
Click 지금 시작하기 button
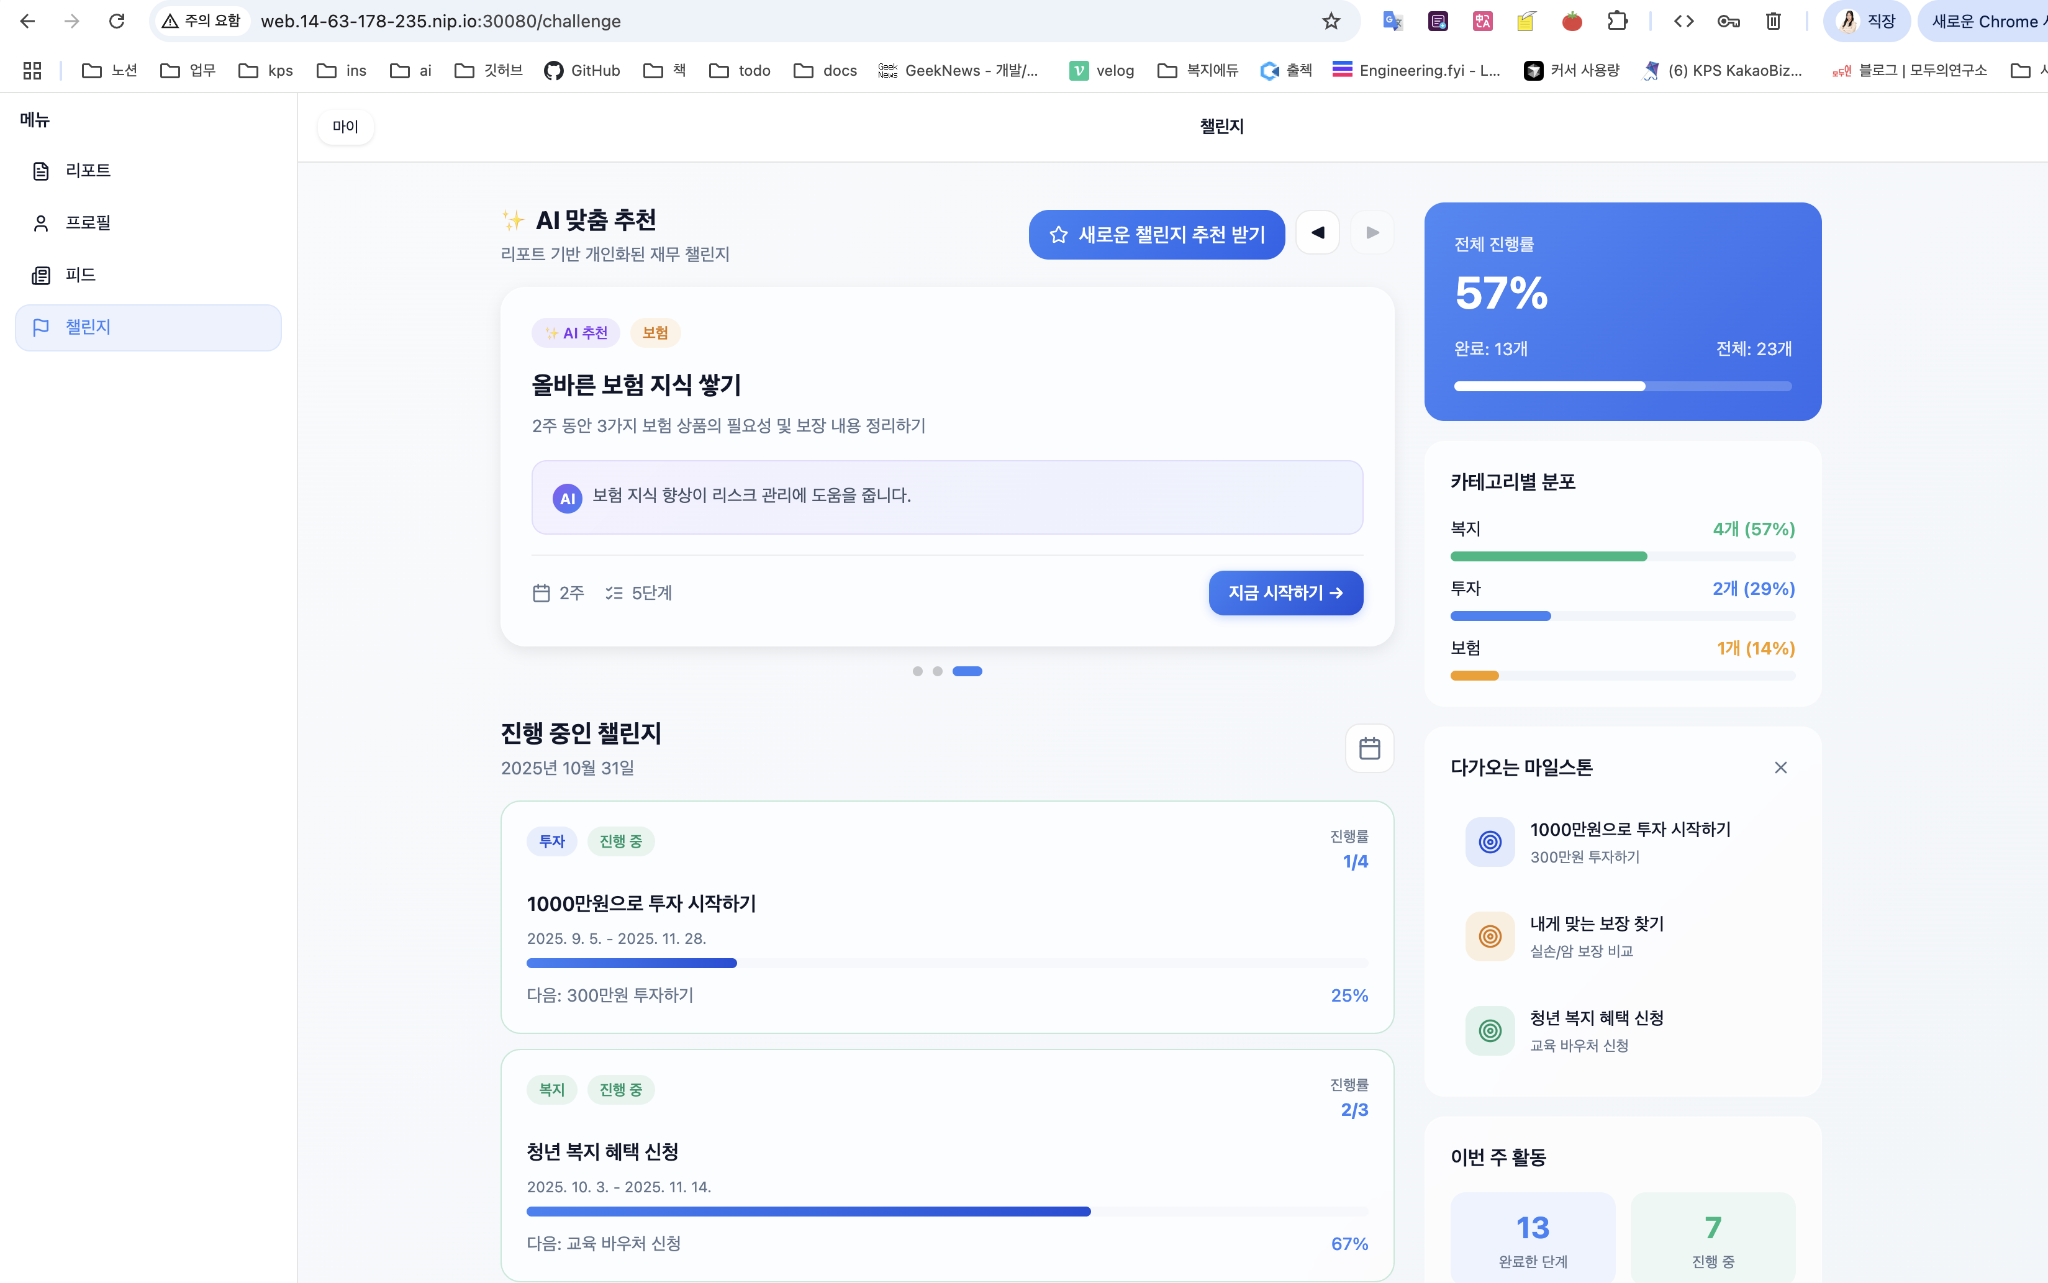tap(1285, 593)
